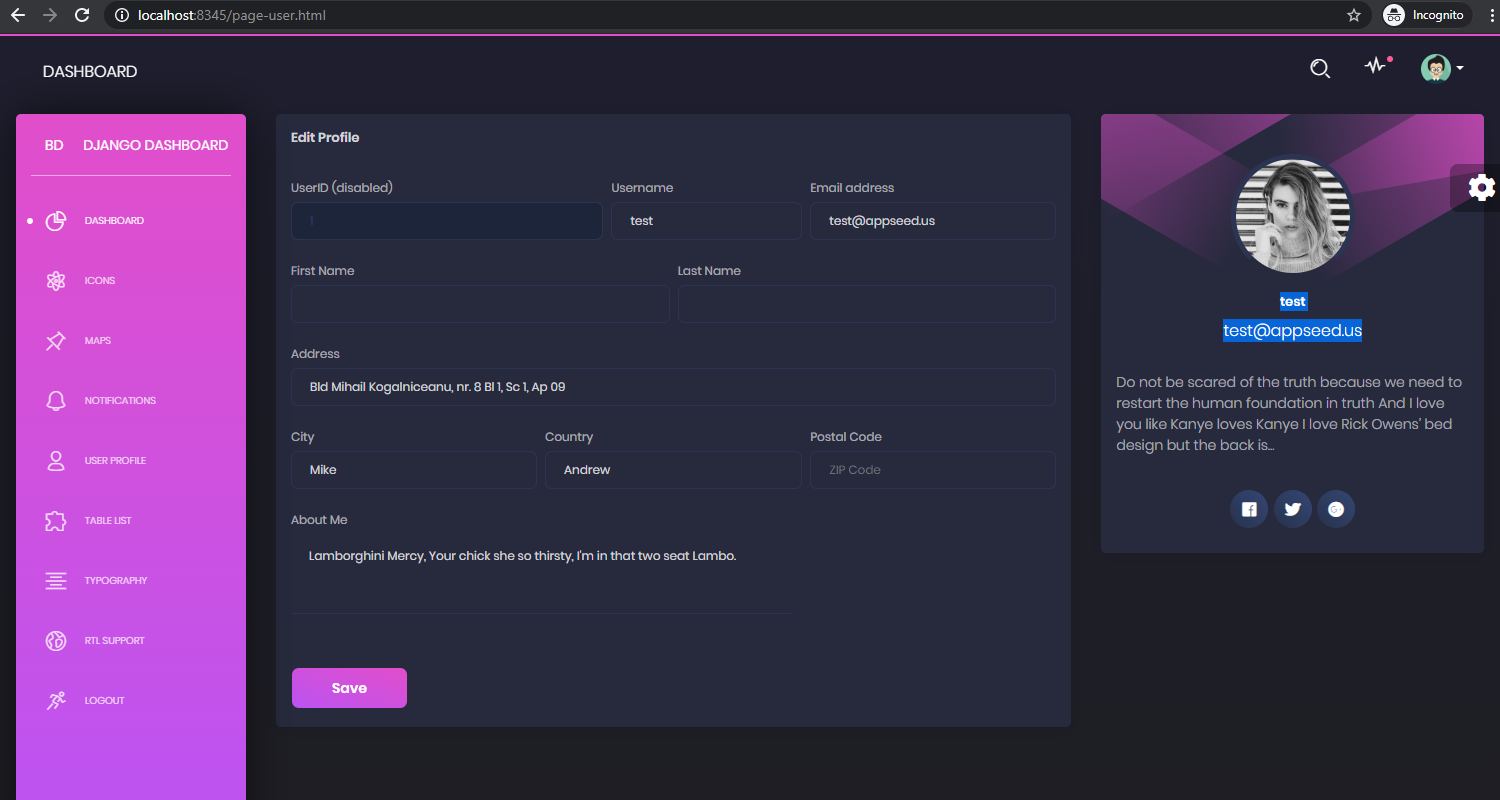This screenshot has width=1500, height=800.
Task: Open the search icon in top navbar
Action: (1320, 69)
